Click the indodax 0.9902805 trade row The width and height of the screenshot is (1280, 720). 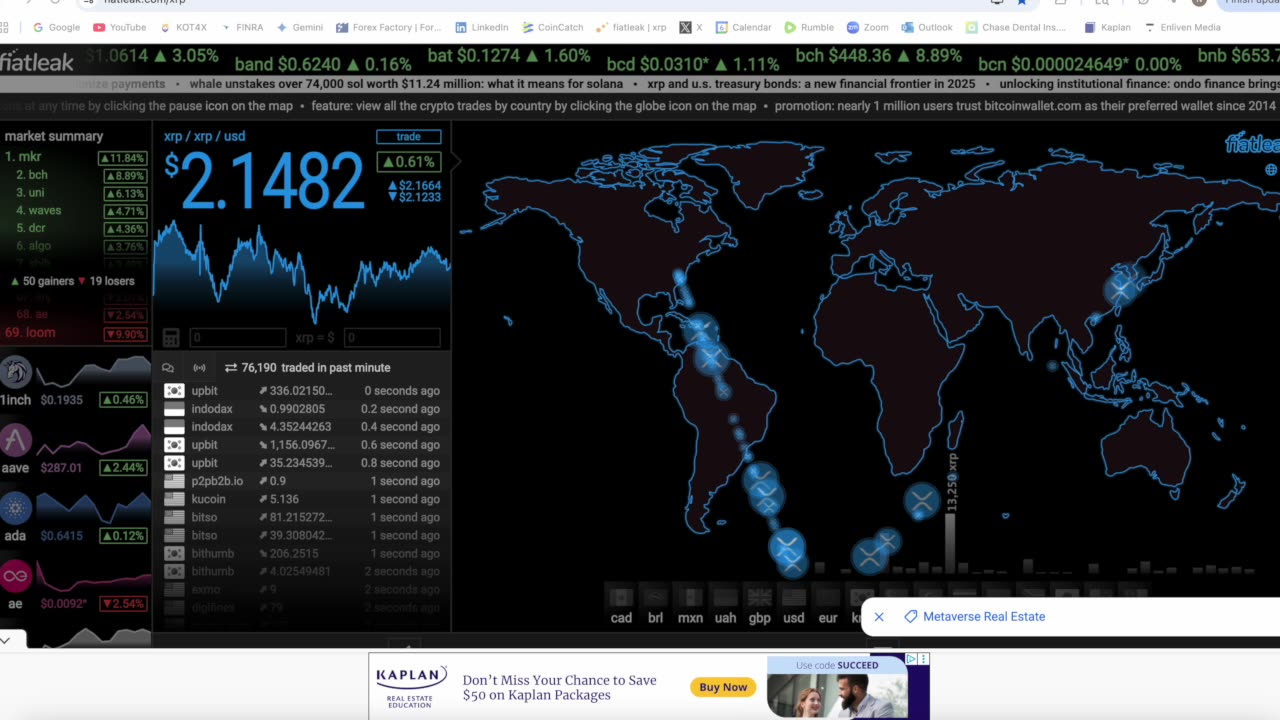tap(301, 409)
